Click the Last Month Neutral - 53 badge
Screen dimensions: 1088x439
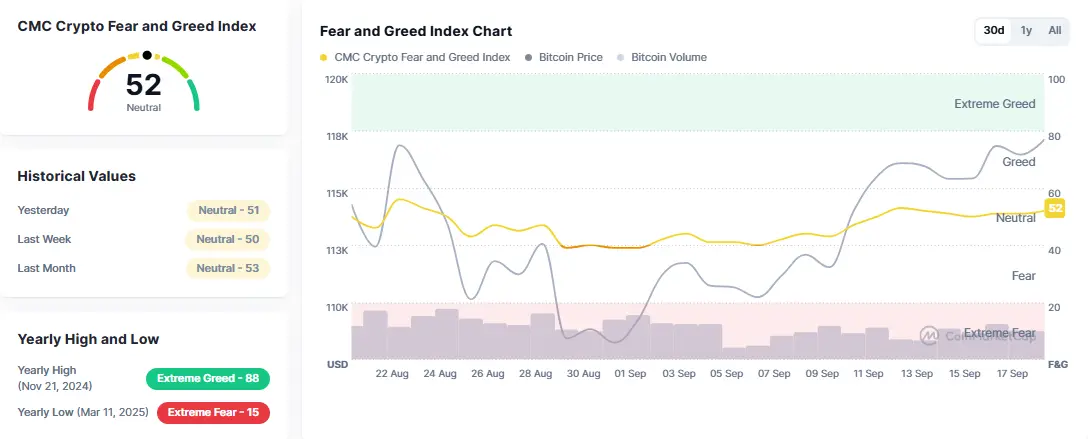[x=228, y=269]
